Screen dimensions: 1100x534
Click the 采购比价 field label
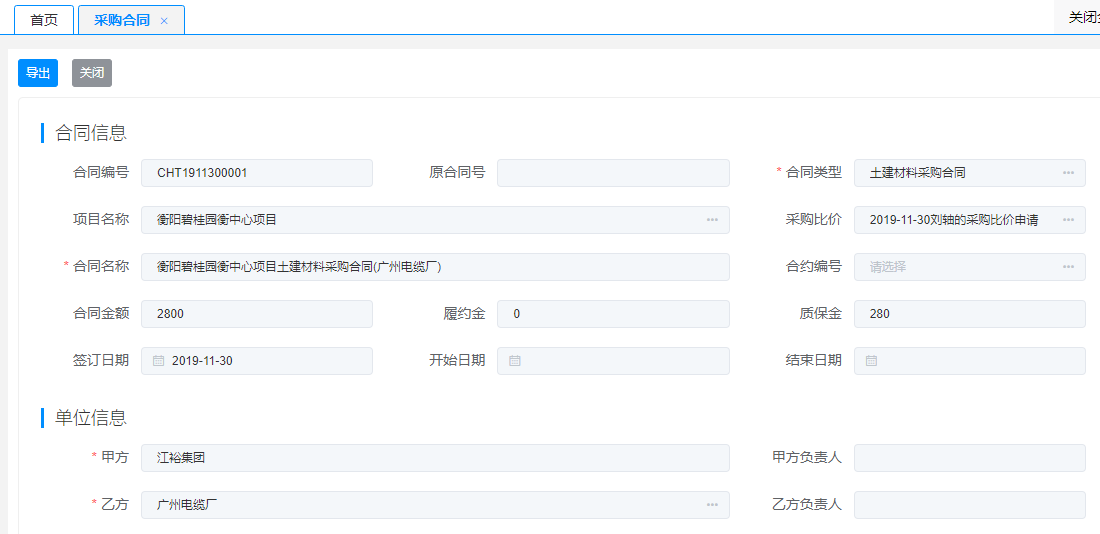pyautogui.click(x=814, y=219)
